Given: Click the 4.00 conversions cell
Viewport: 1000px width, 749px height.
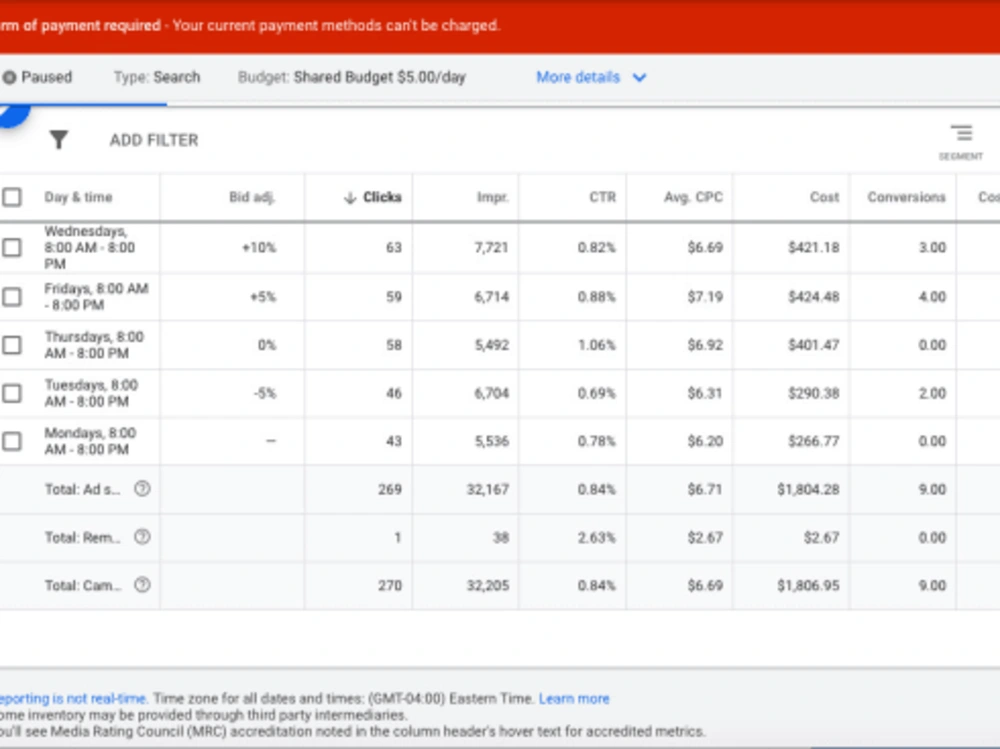Looking at the screenshot, I should 932,297.
